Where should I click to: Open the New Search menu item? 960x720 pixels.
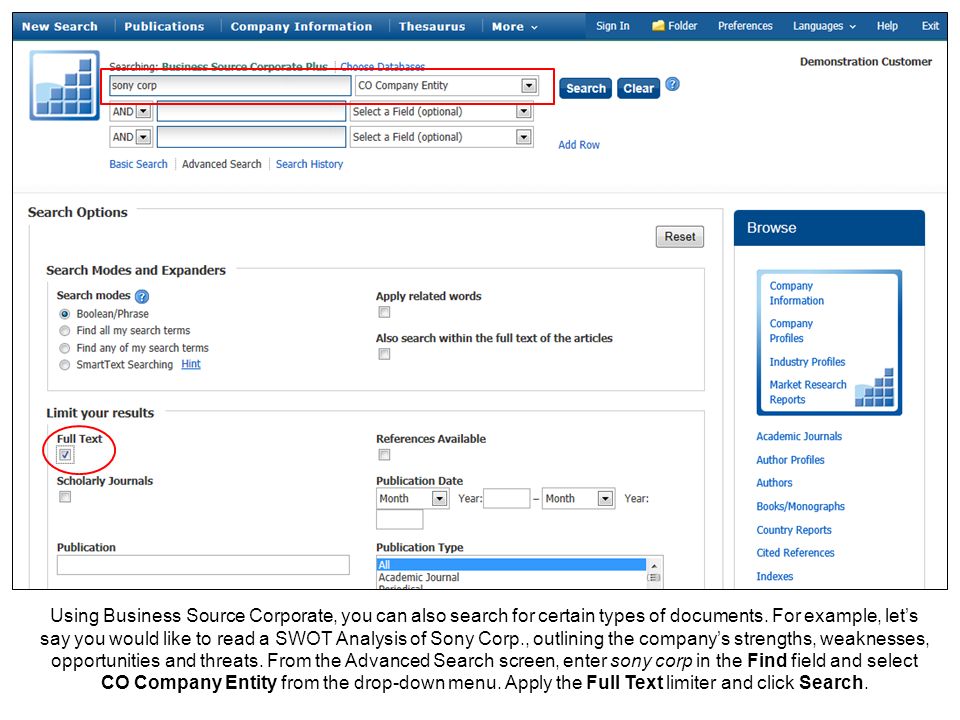[x=59, y=26]
